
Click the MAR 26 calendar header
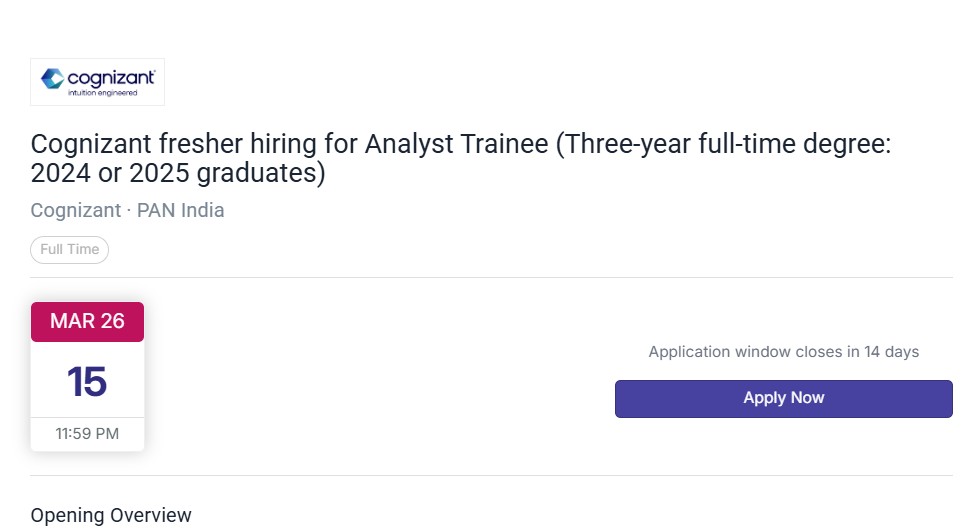(87, 321)
